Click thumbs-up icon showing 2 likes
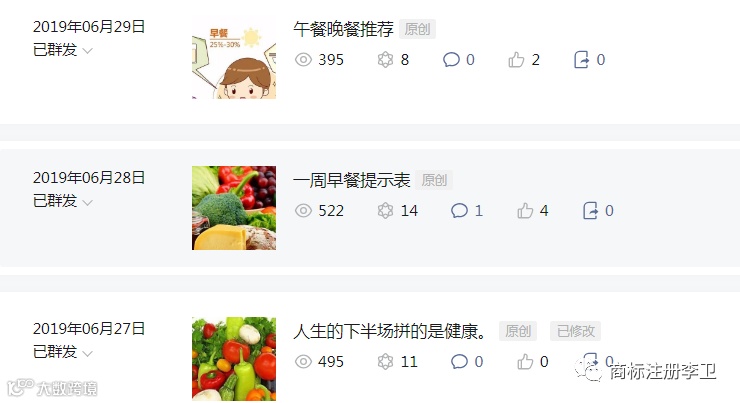This screenshot has width=740, height=403. [516, 60]
